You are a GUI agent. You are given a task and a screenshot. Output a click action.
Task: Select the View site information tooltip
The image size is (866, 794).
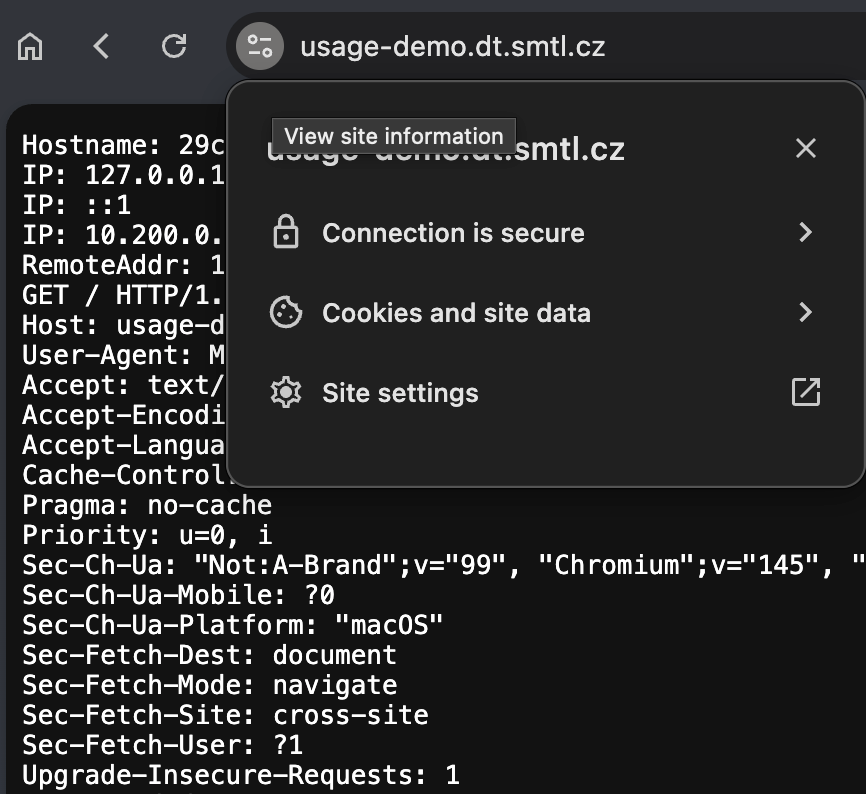pos(393,136)
